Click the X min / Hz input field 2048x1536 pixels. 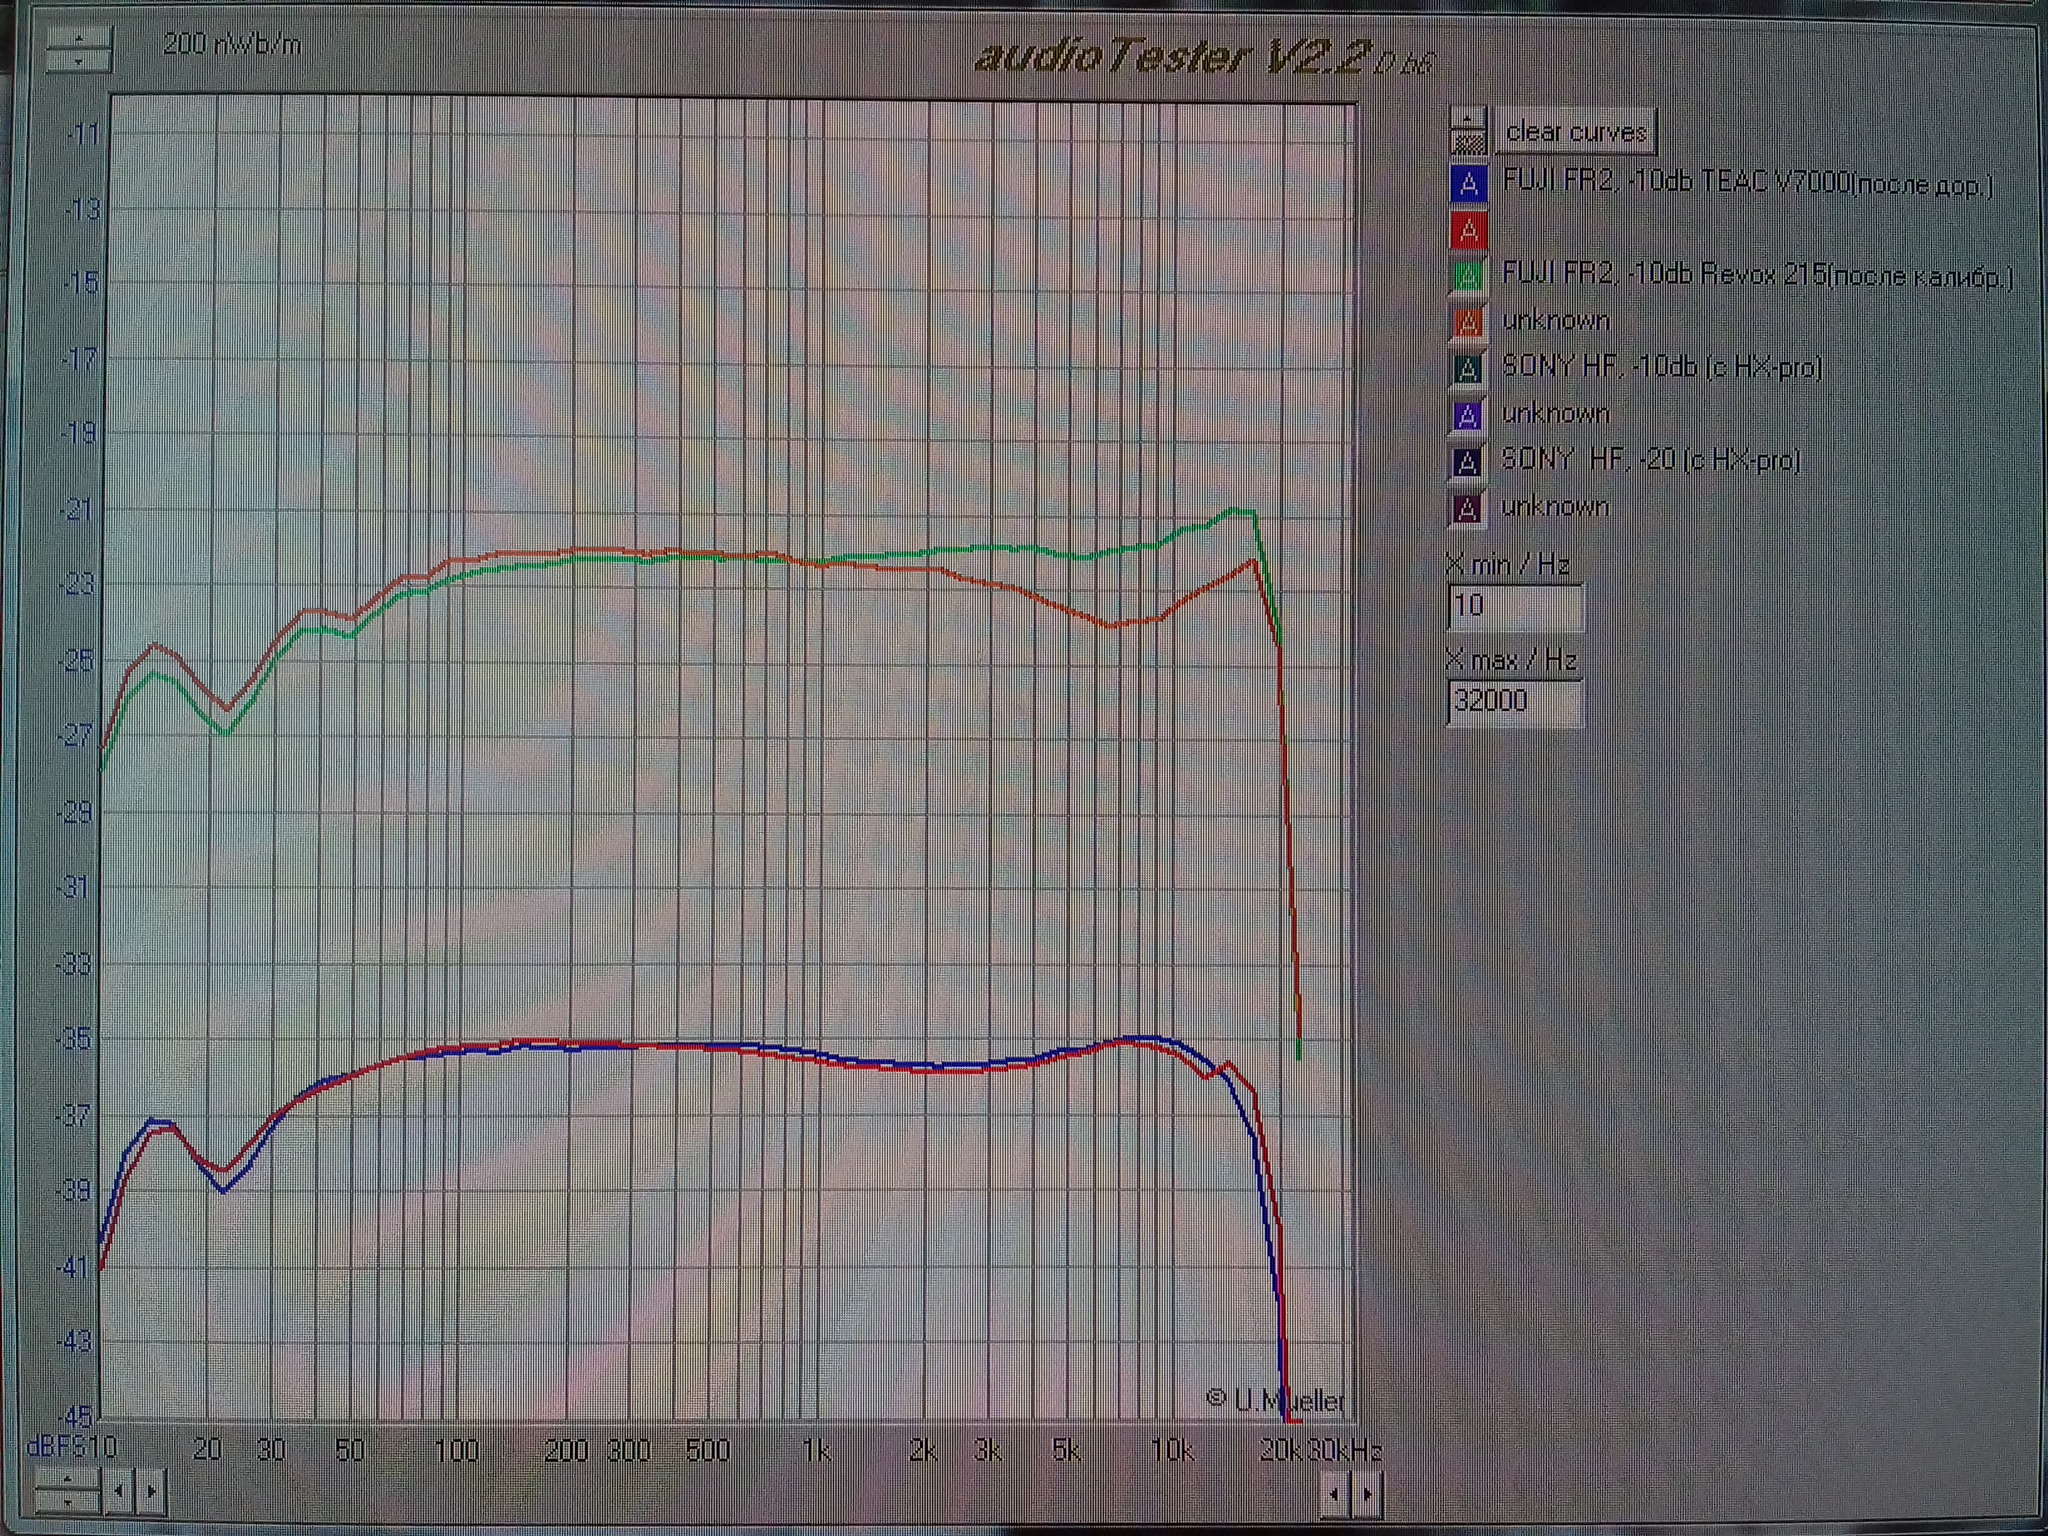[1514, 606]
